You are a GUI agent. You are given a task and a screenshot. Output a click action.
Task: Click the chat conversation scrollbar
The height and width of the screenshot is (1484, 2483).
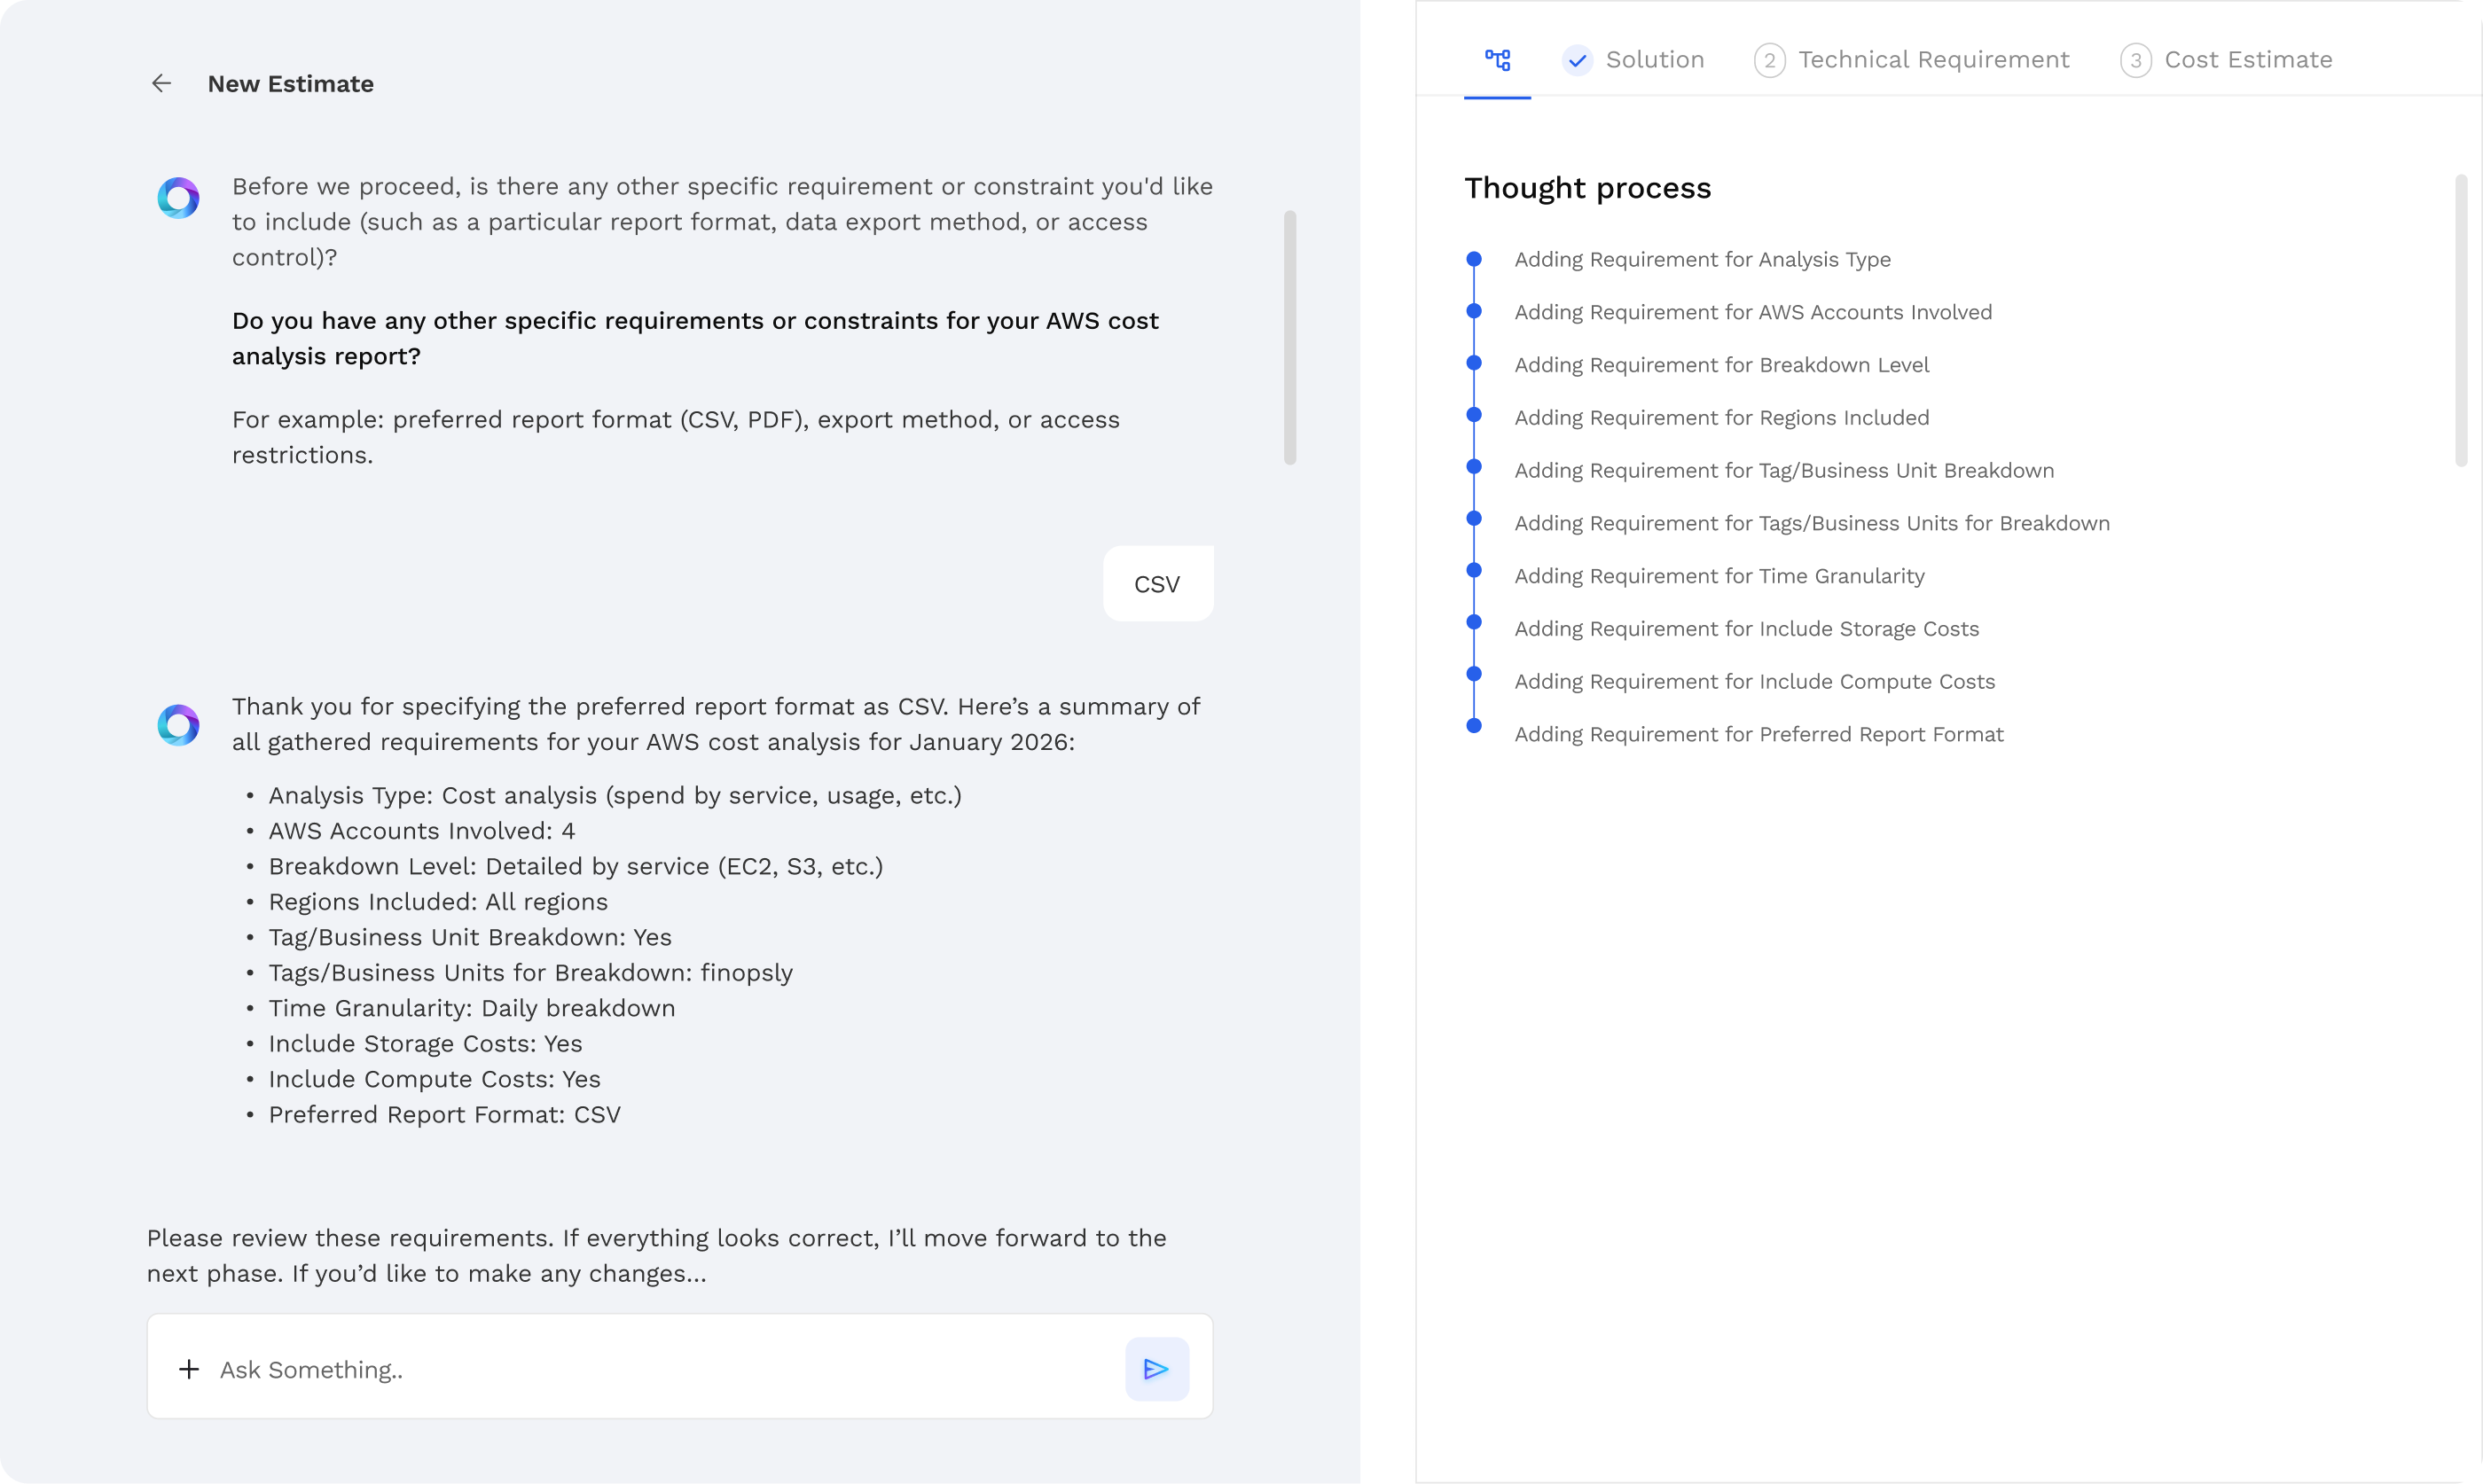[x=1289, y=337]
